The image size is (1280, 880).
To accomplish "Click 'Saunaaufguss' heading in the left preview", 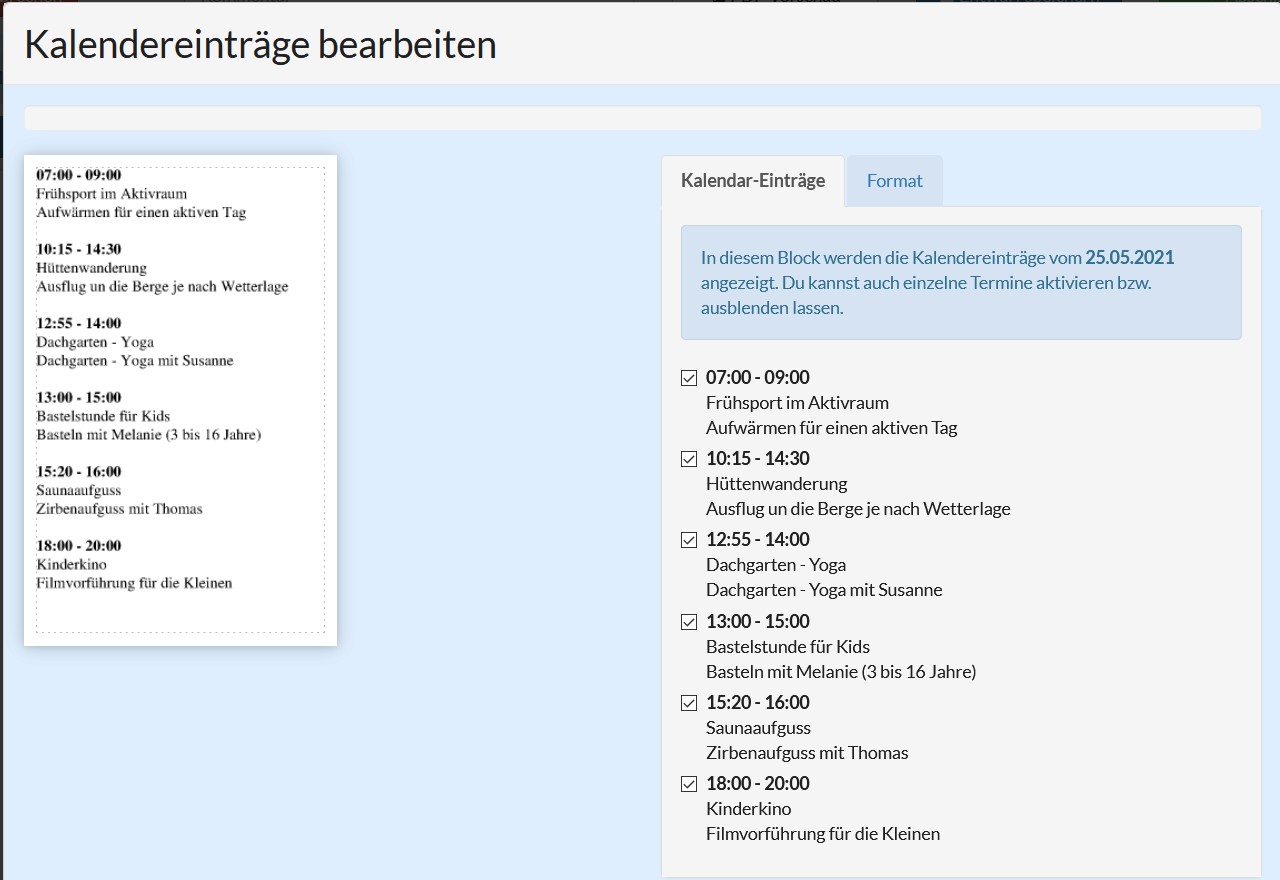I will click(x=78, y=490).
